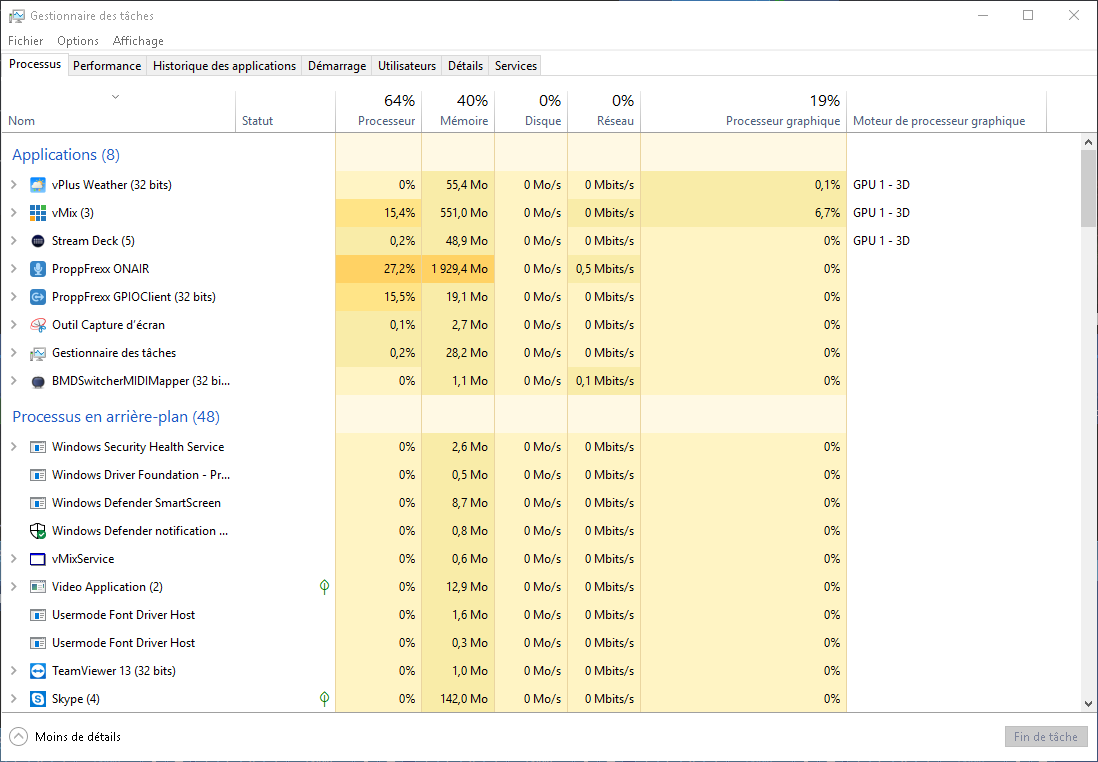This screenshot has height=762, width=1098.
Task: Click the Outil Capture d'écran scissors icon
Action: pos(38,325)
